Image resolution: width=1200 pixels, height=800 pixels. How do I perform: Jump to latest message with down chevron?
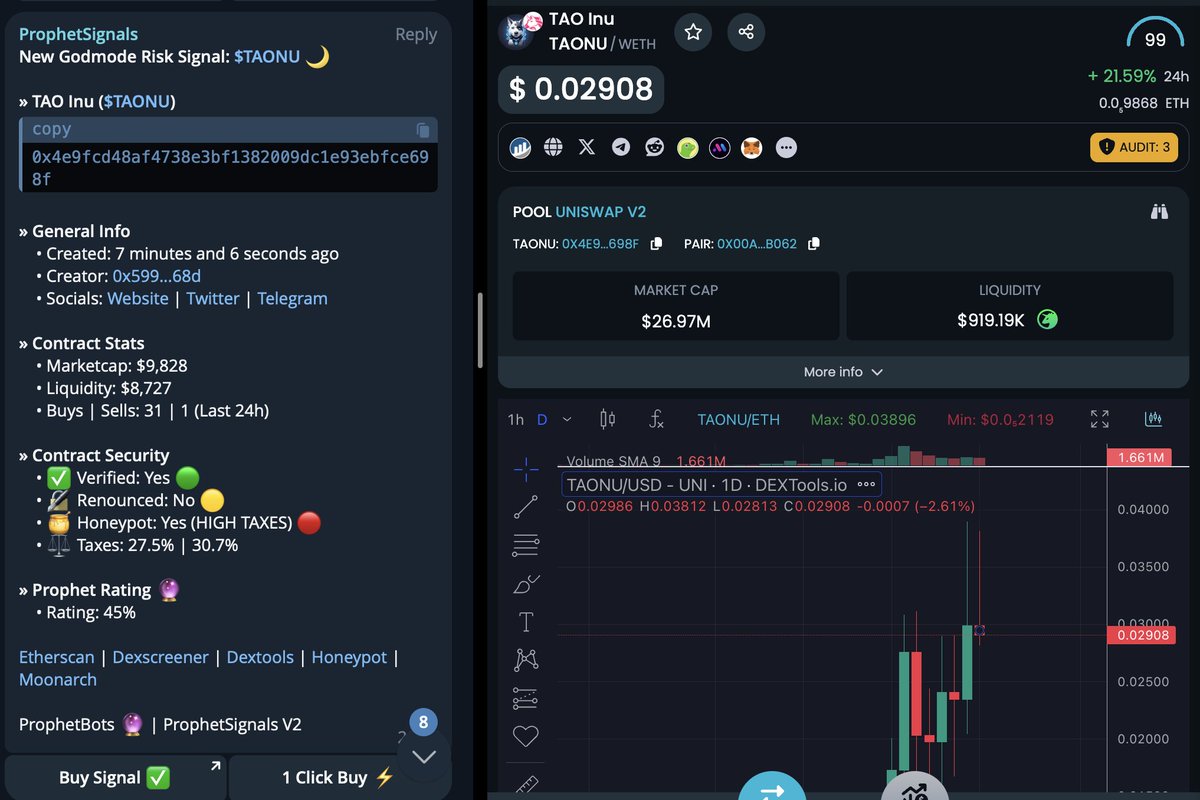pyautogui.click(x=424, y=757)
